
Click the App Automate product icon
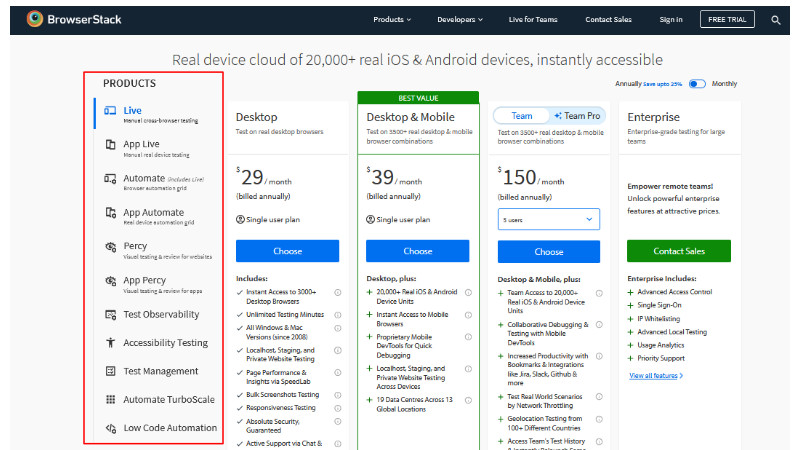point(110,212)
